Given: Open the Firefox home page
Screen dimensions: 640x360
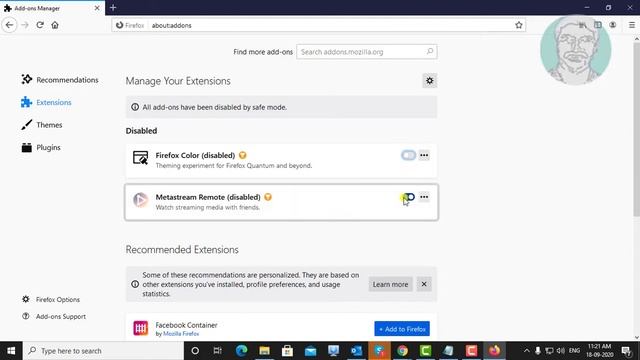Looking at the screenshot, I should point(55,25).
